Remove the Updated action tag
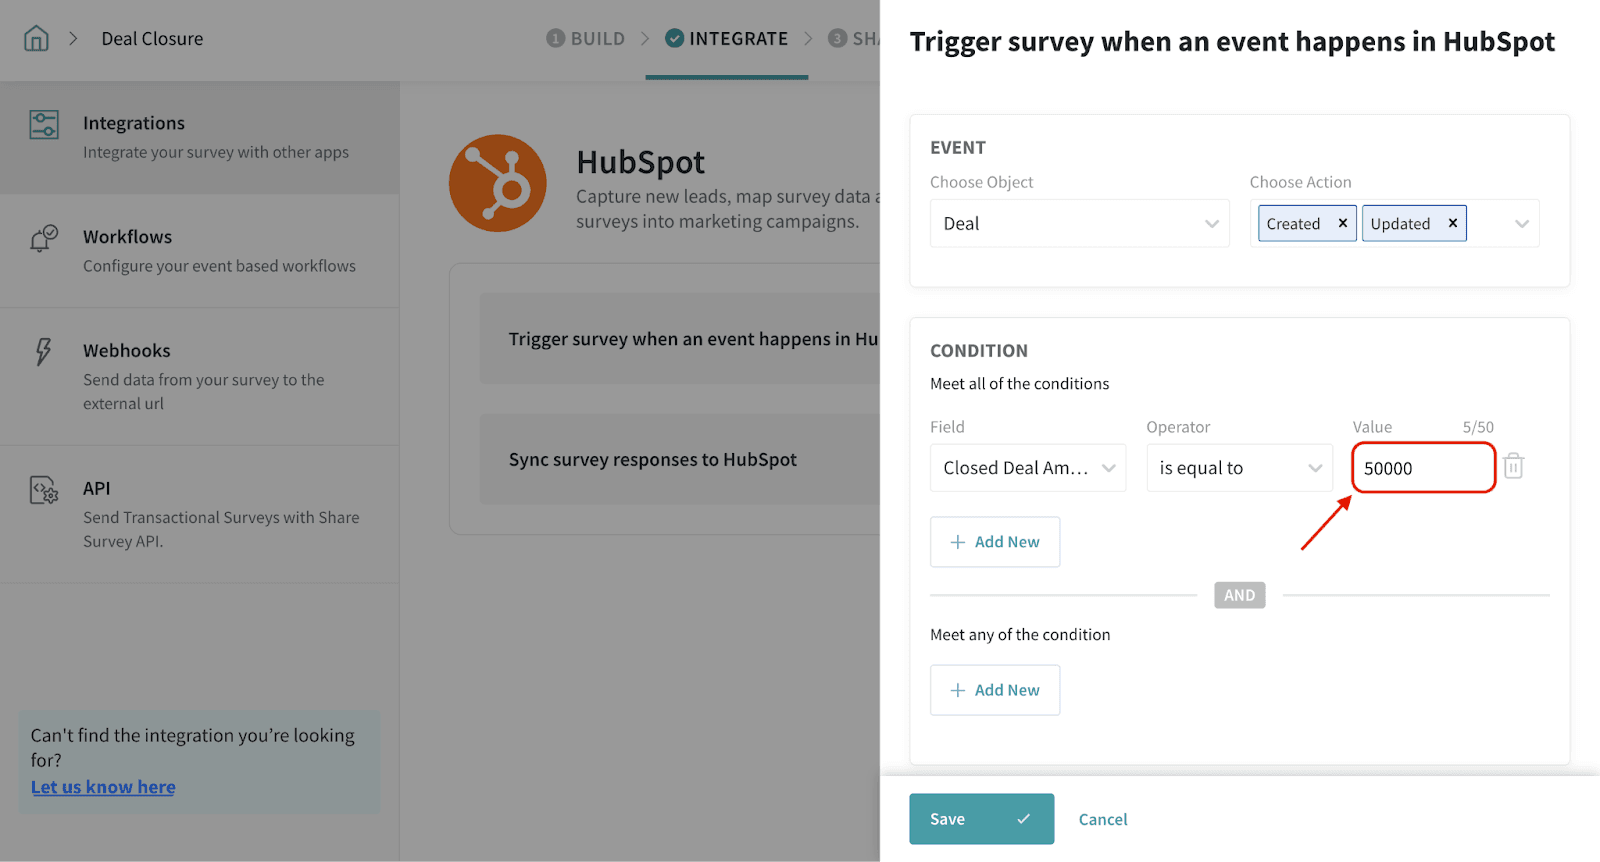This screenshot has height=862, width=1600. 1453,224
